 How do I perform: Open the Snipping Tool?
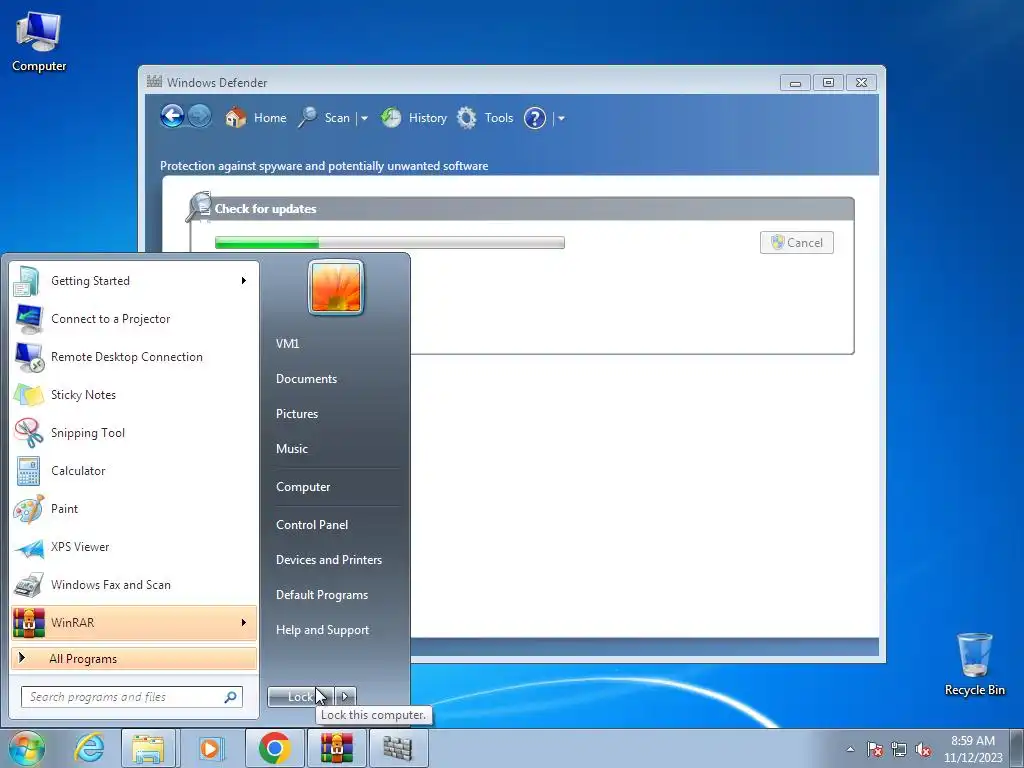pyautogui.click(x=133, y=432)
